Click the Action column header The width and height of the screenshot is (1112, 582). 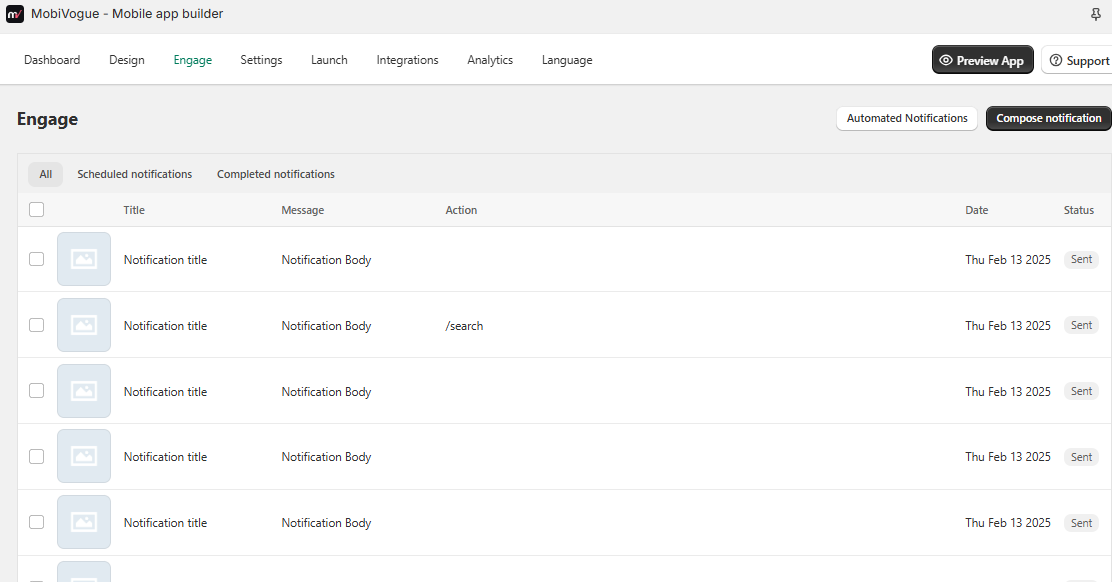click(461, 211)
